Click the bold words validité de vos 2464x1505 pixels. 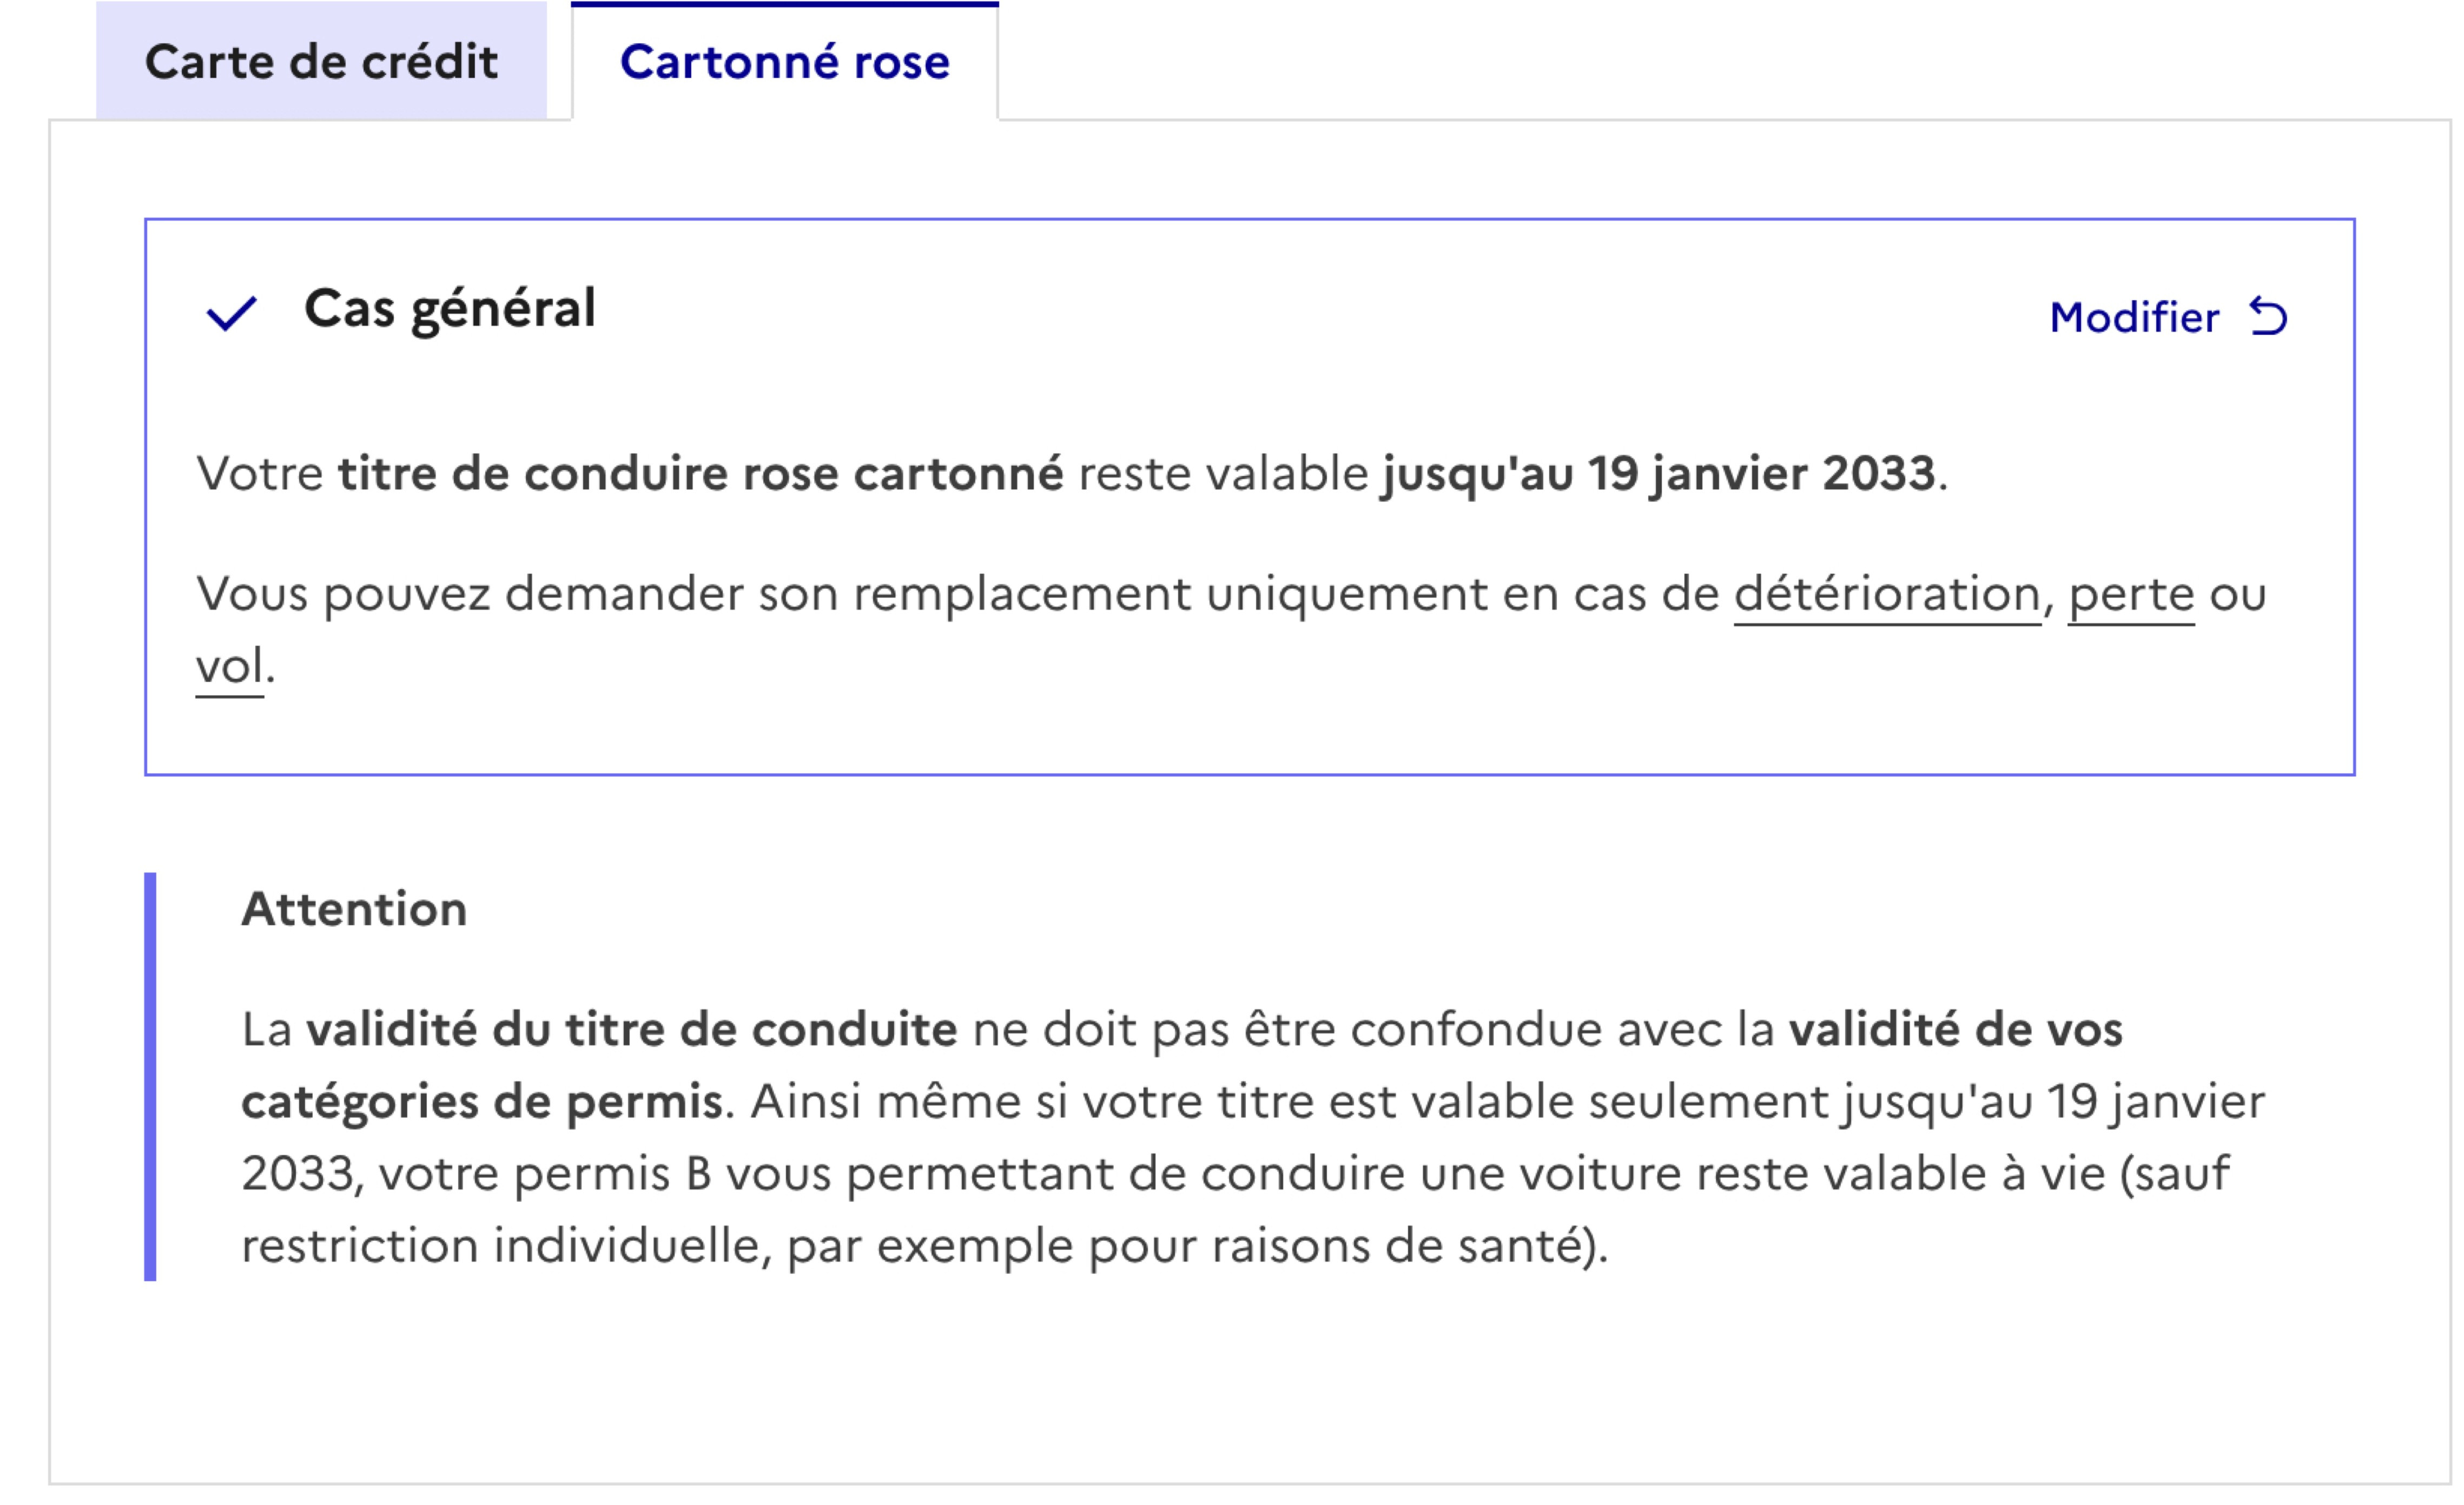coord(1955,1029)
